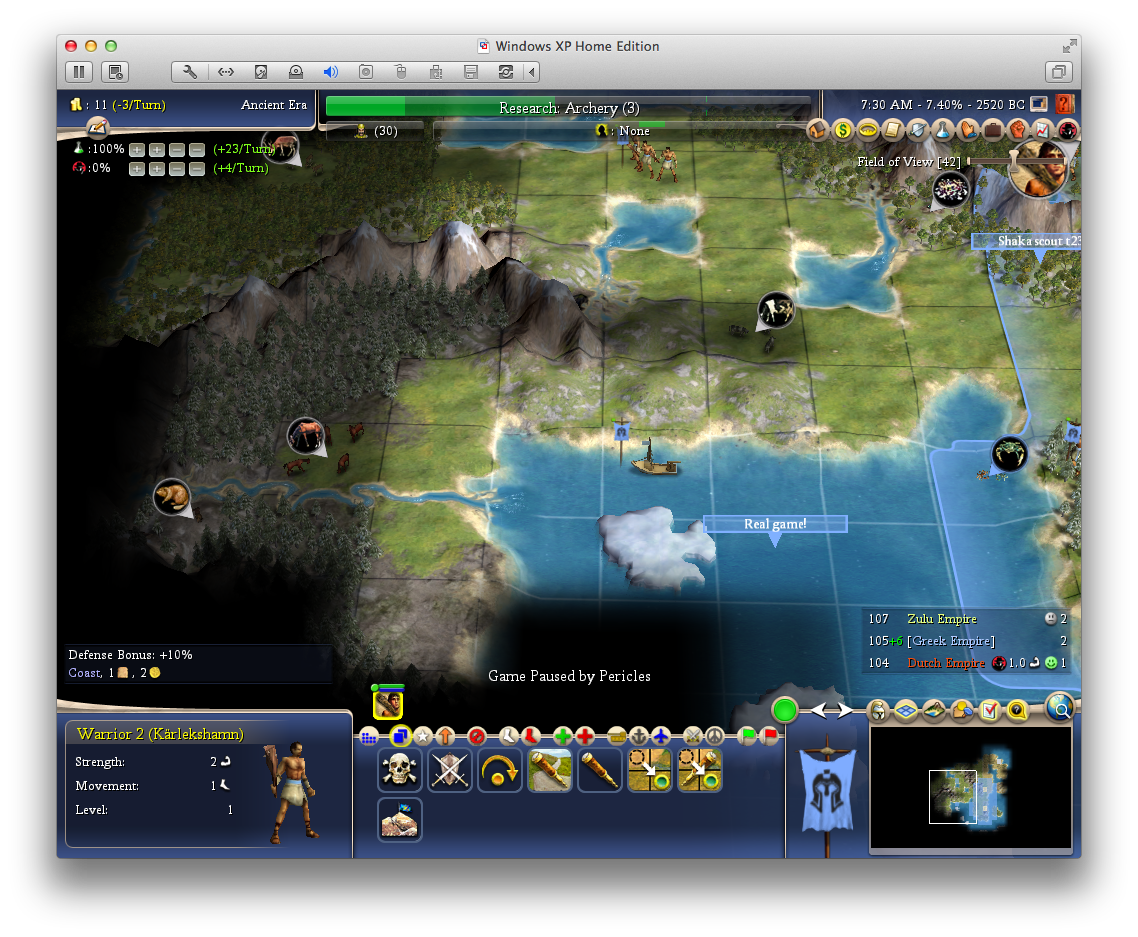1138x937 pixels.
Task: Toggle the red no-entry plot list filter
Action: pos(477,737)
